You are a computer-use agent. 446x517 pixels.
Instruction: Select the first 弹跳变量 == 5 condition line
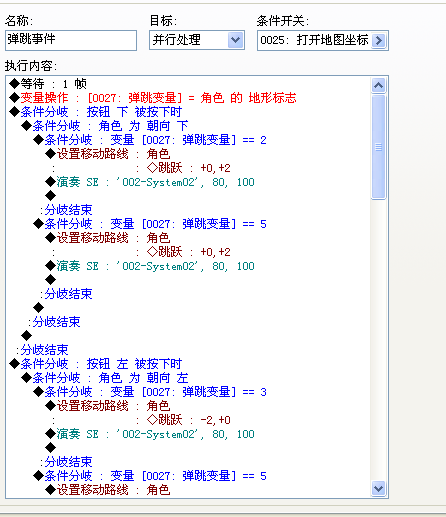pyautogui.click(x=150, y=224)
